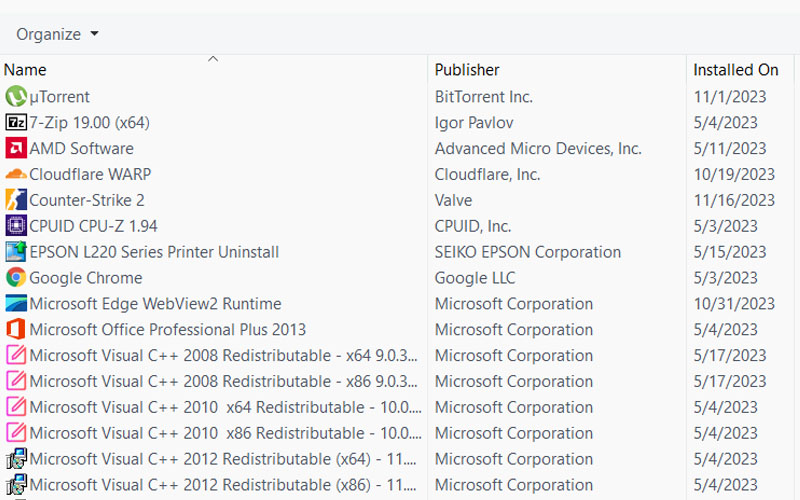Sort the list by the Name column header

[25, 70]
